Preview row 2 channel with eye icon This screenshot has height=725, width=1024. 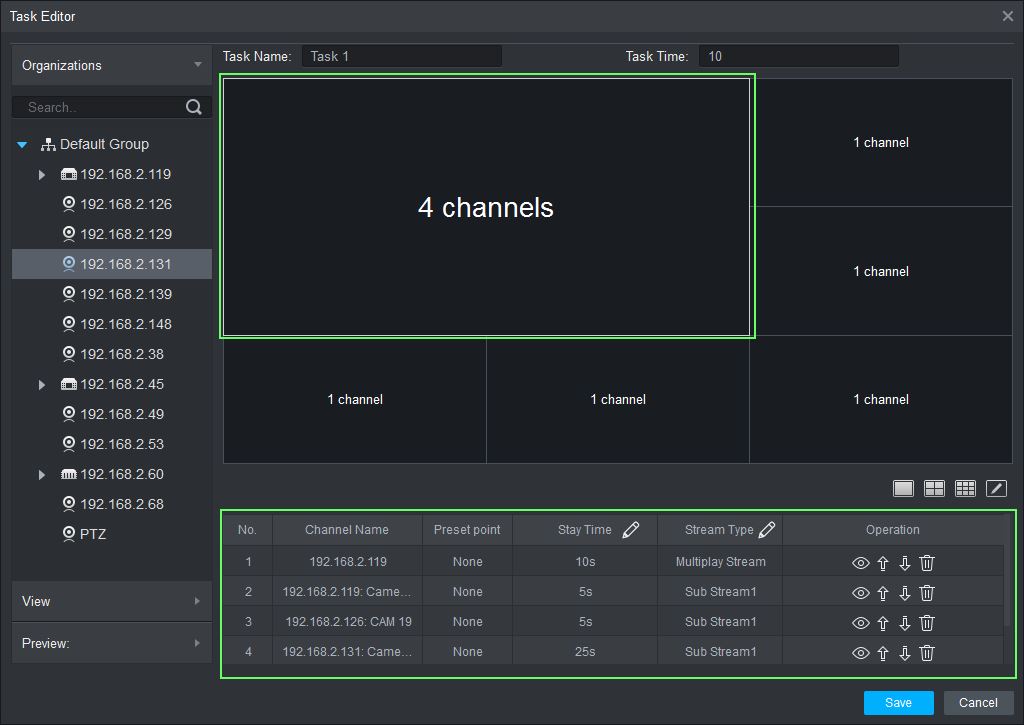pos(861,592)
